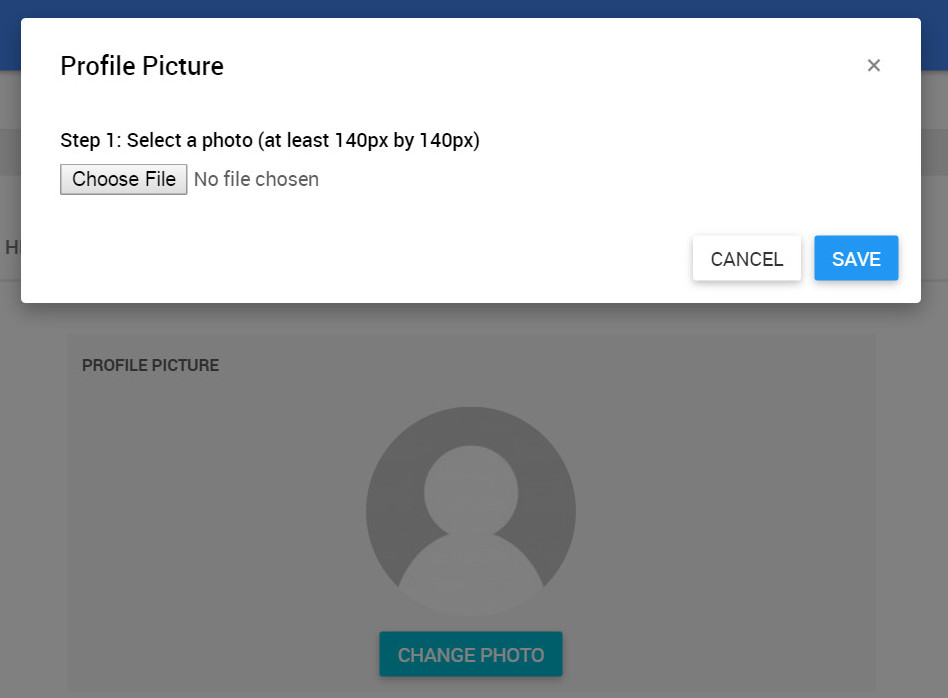Click the Choose File button
The height and width of the screenshot is (698, 948).
tap(124, 179)
